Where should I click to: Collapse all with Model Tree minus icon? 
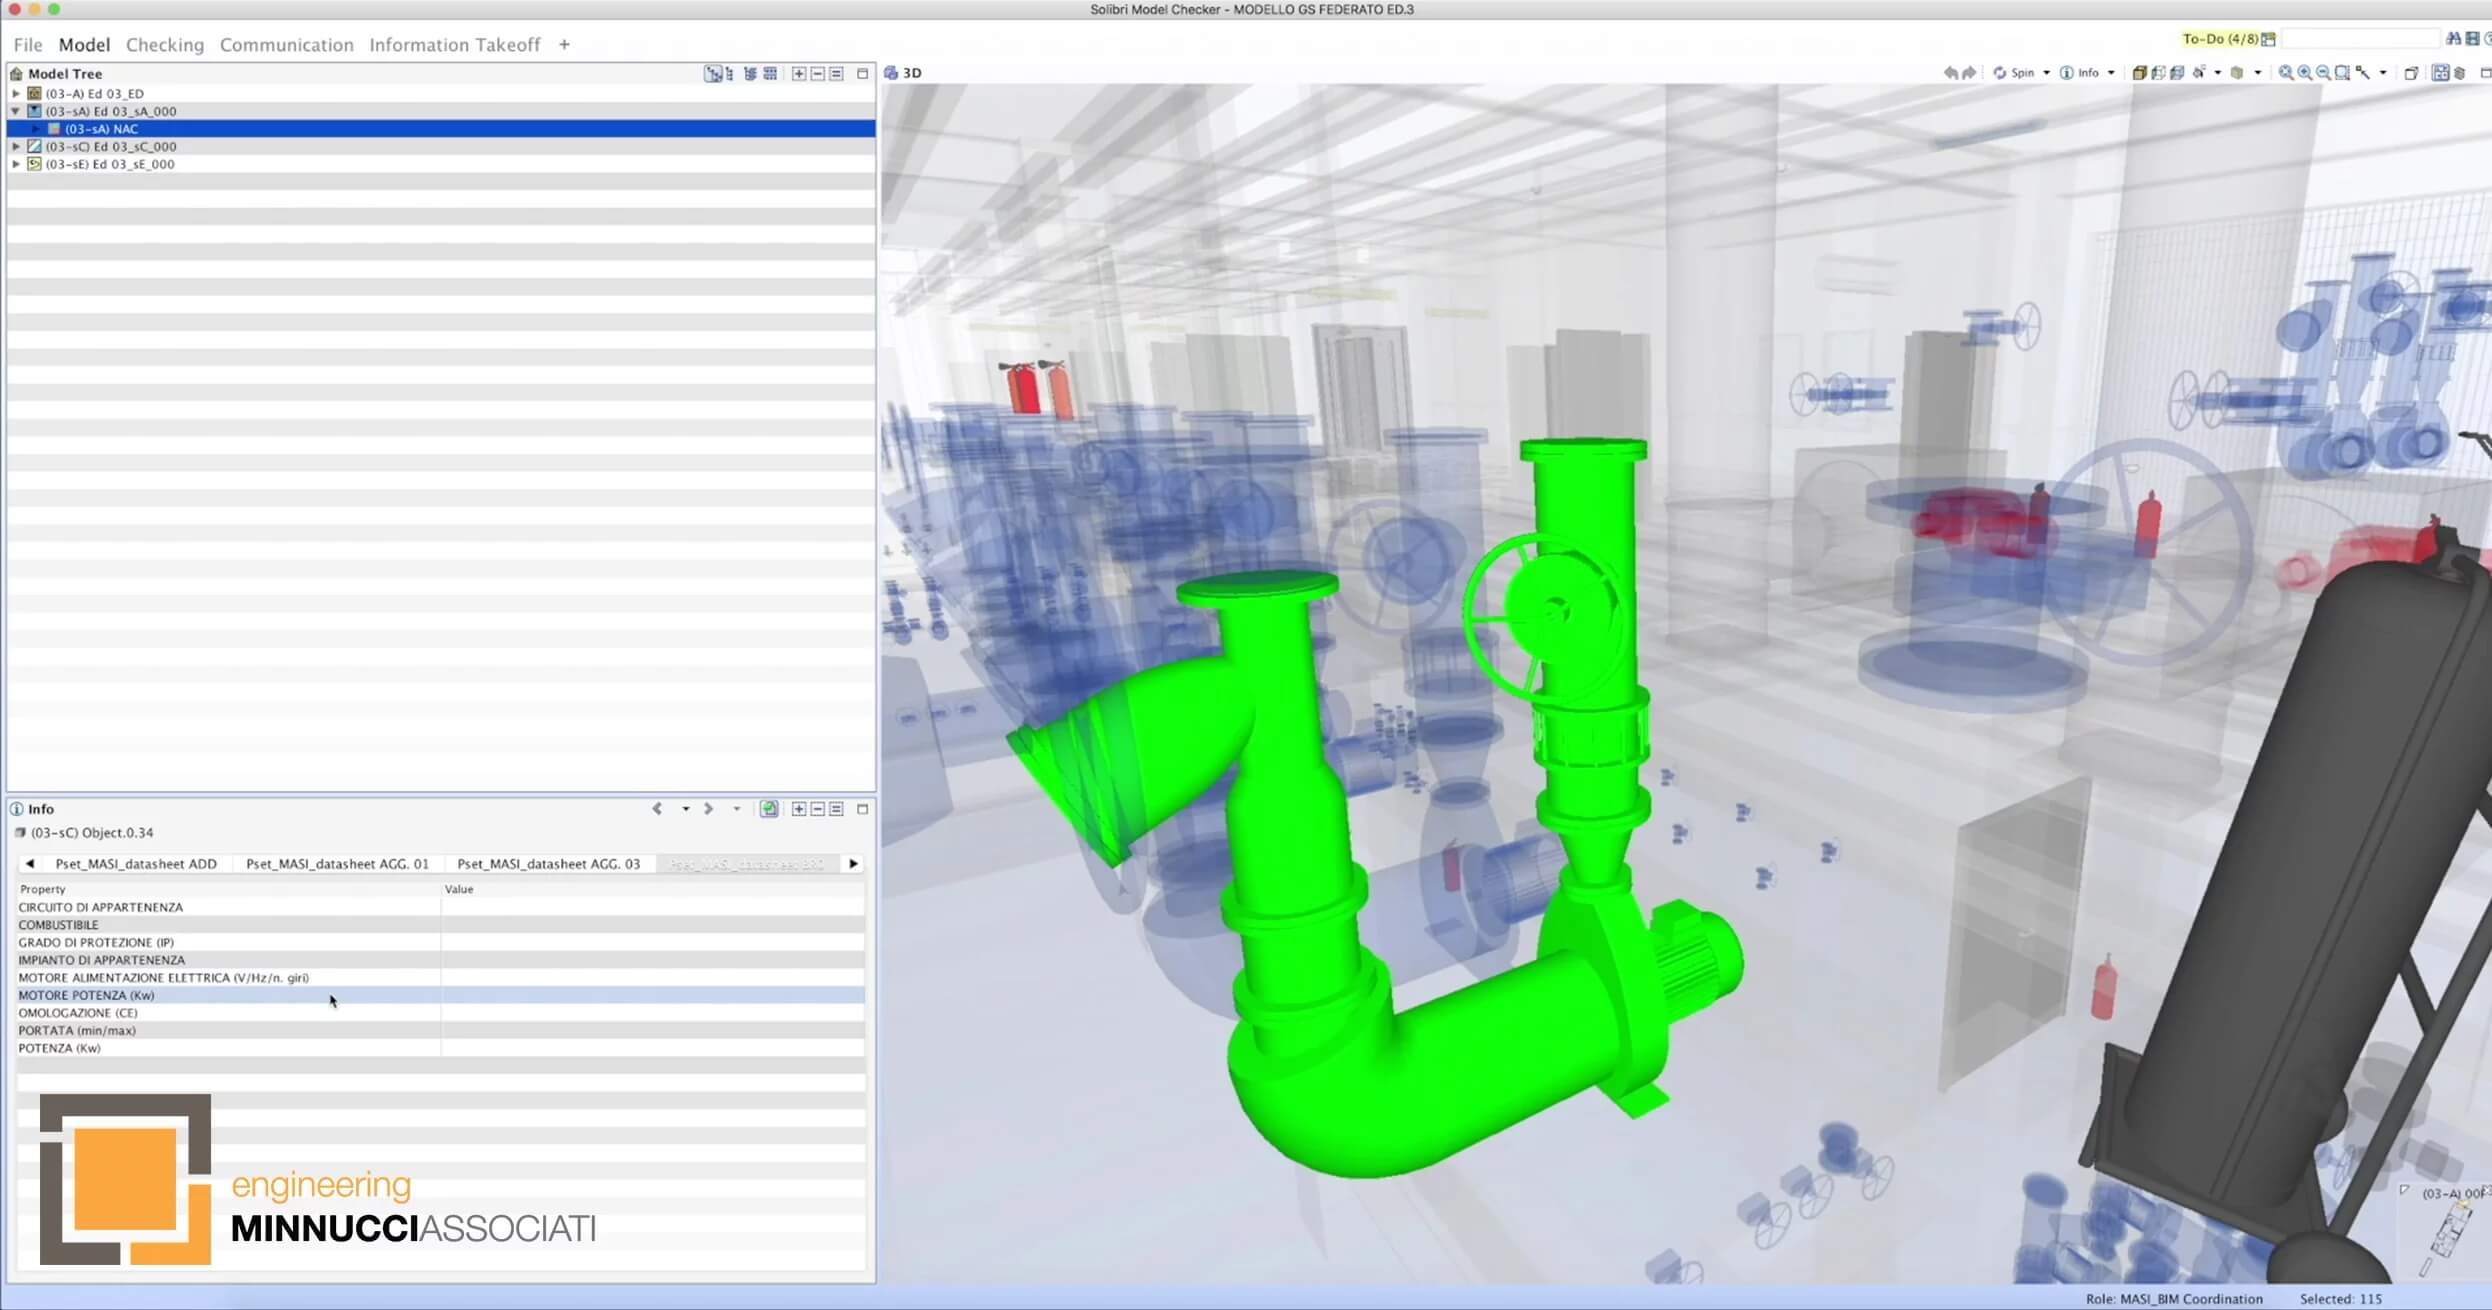tap(818, 74)
